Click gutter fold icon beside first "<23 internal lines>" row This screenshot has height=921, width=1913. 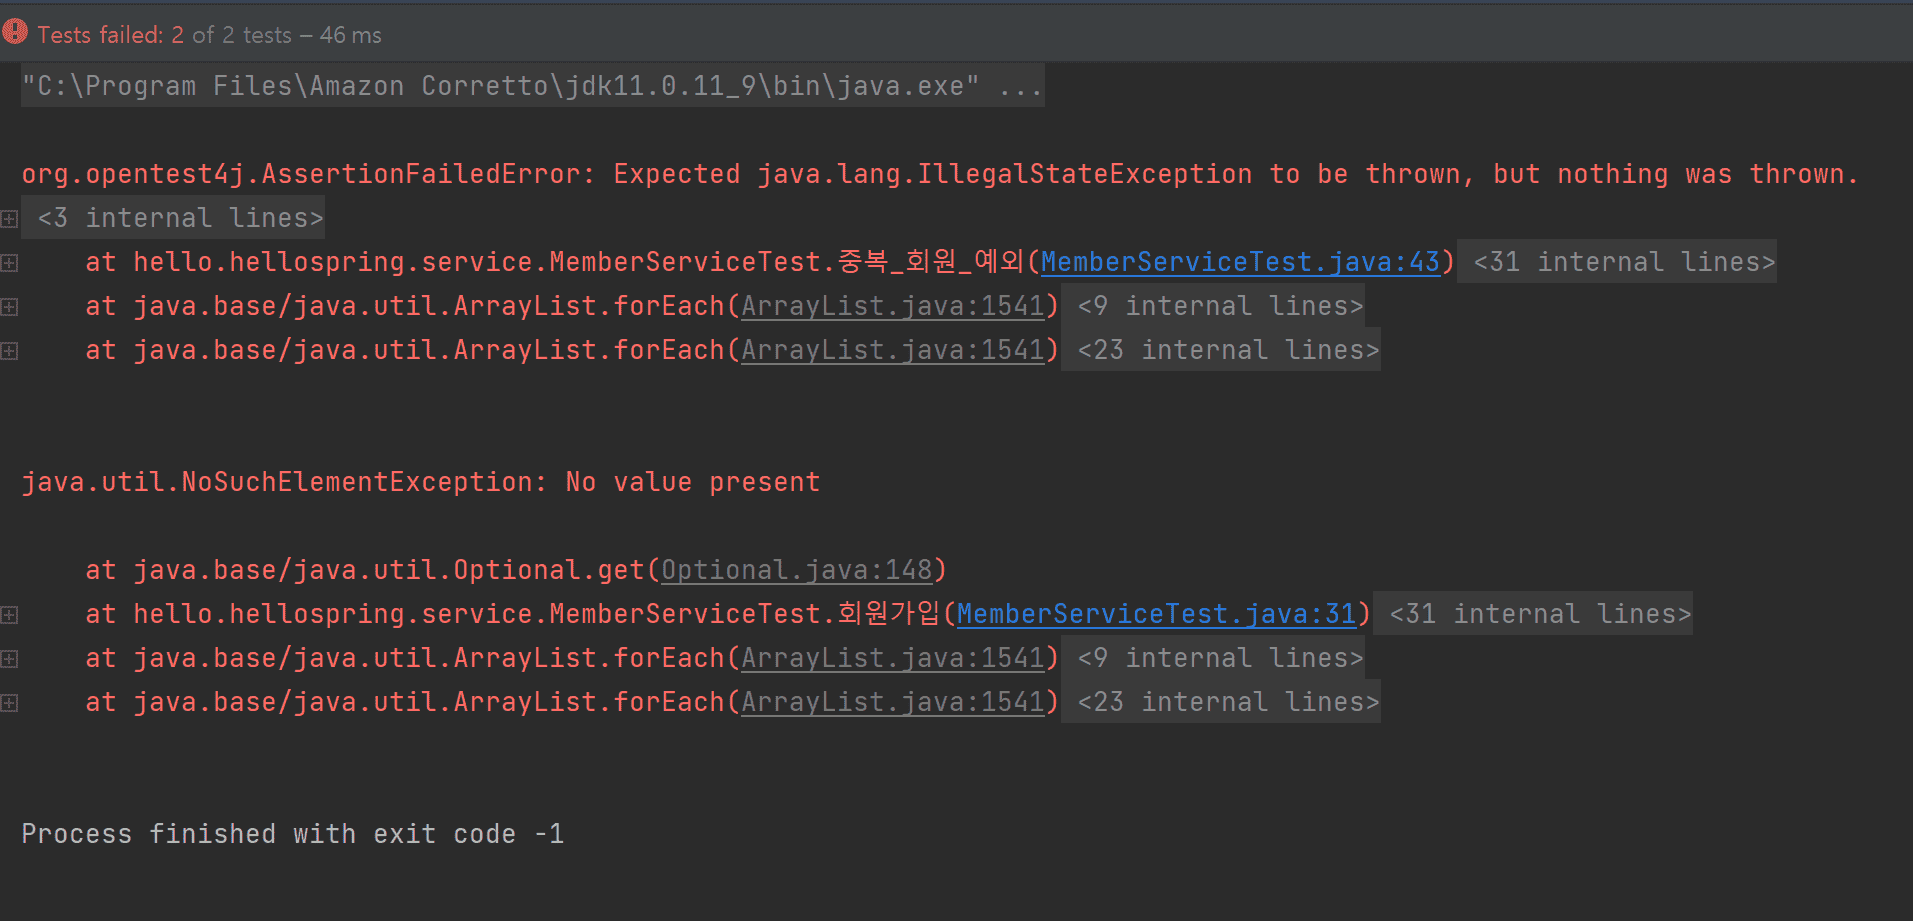(9, 351)
